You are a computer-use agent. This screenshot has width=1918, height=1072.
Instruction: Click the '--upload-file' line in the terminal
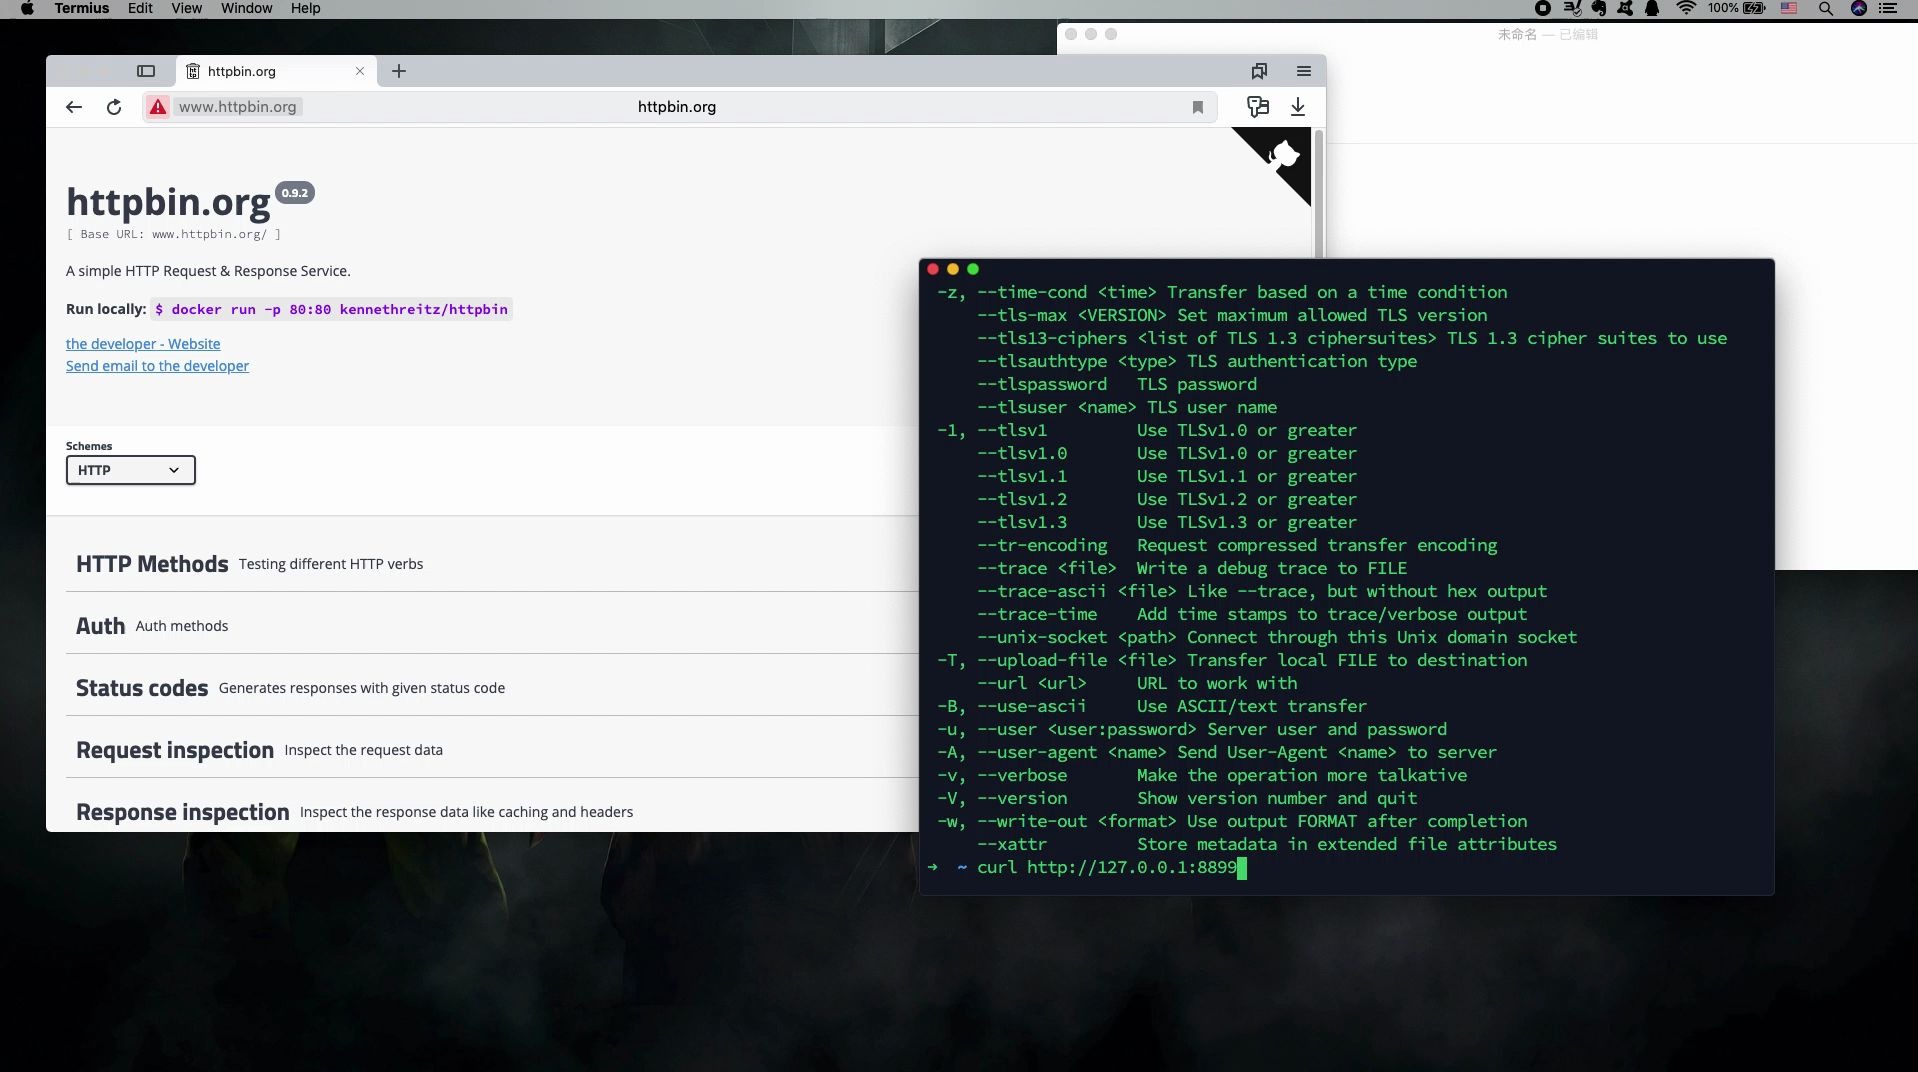click(1232, 660)
